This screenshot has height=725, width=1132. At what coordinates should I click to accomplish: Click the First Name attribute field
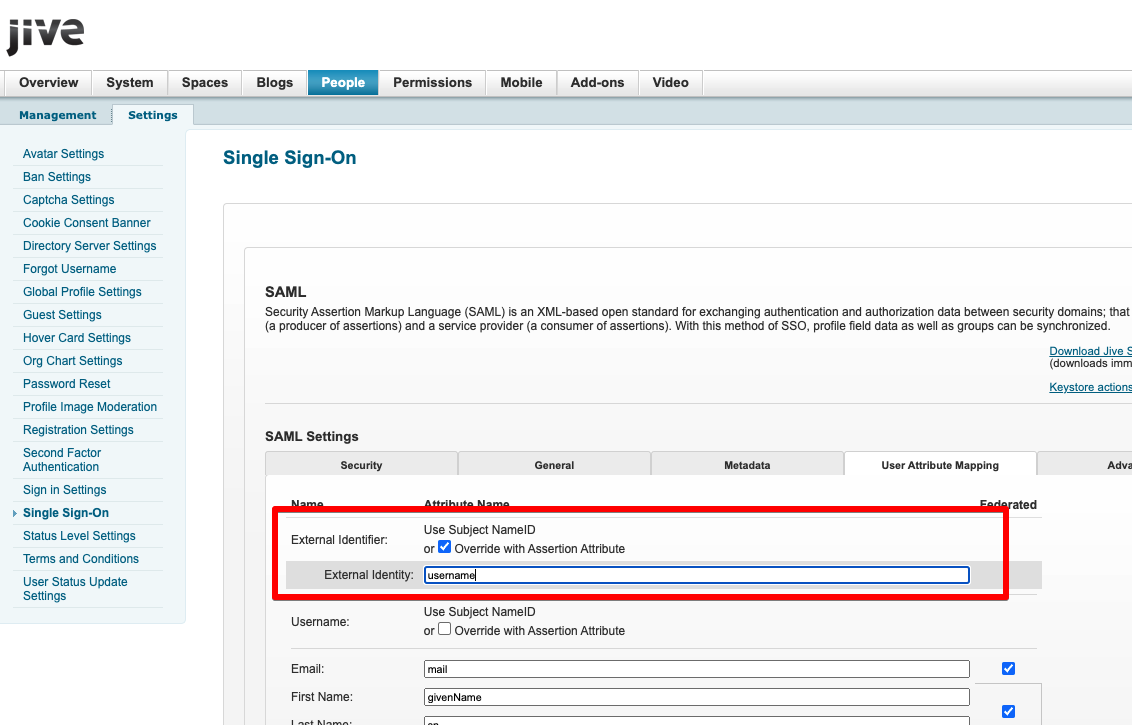click(x=697, y=698)
